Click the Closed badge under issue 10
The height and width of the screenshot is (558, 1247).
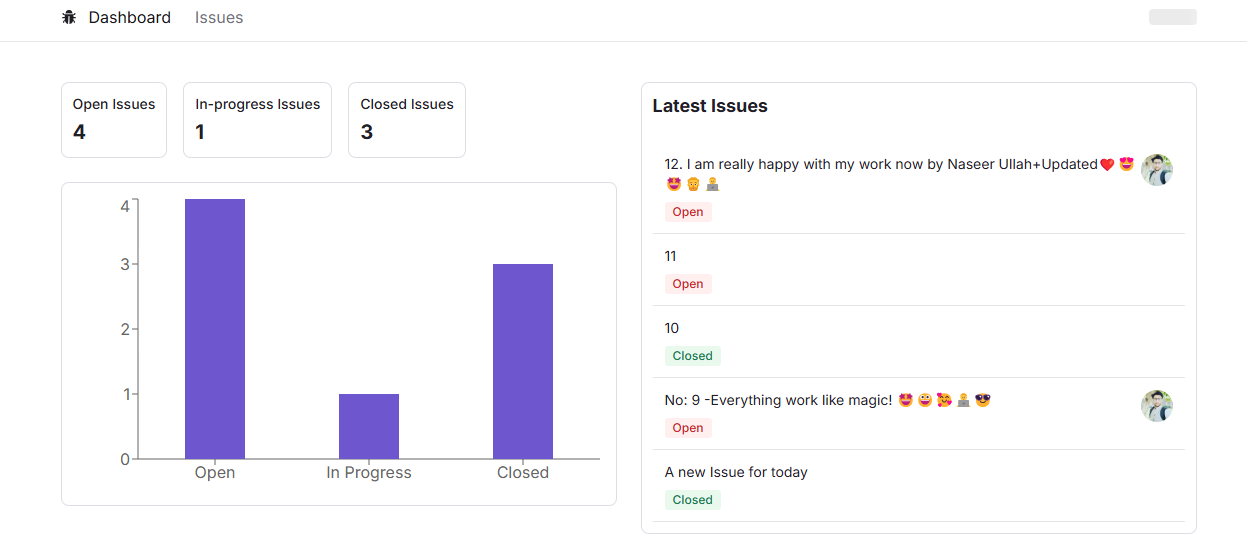tap(692, 356)
